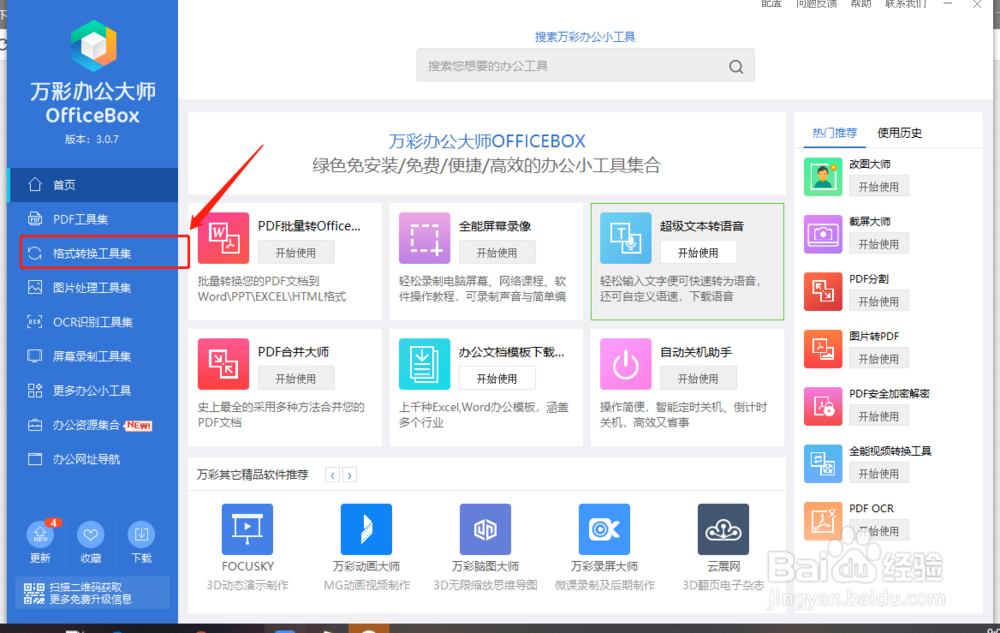Start using 办公文档模板下载
Viewport: 1000px width, 633px height.
tap(497, 379)
